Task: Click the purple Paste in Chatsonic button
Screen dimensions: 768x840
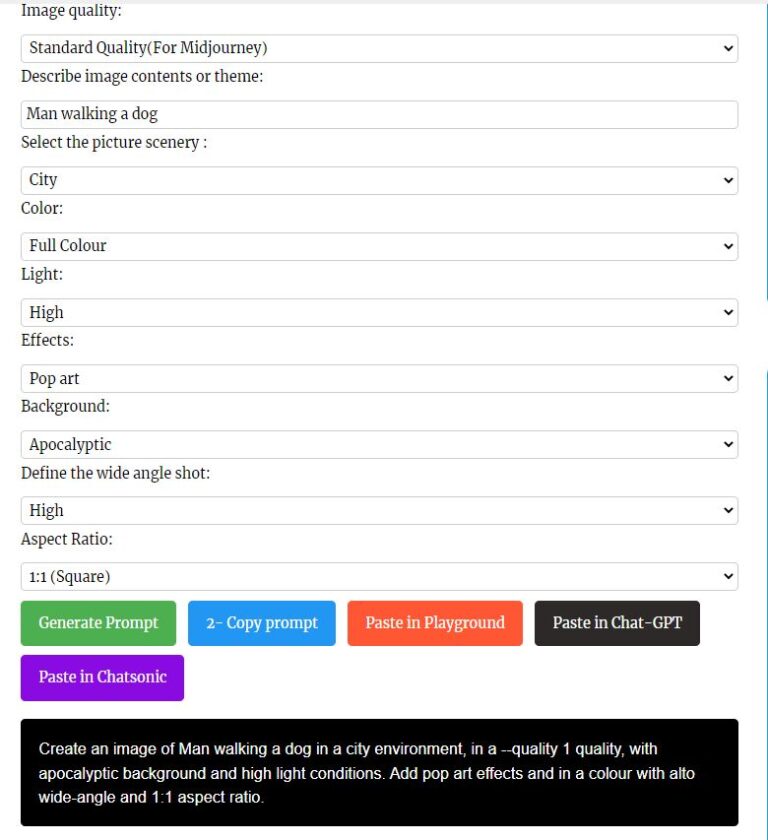Action: (102, 677)
